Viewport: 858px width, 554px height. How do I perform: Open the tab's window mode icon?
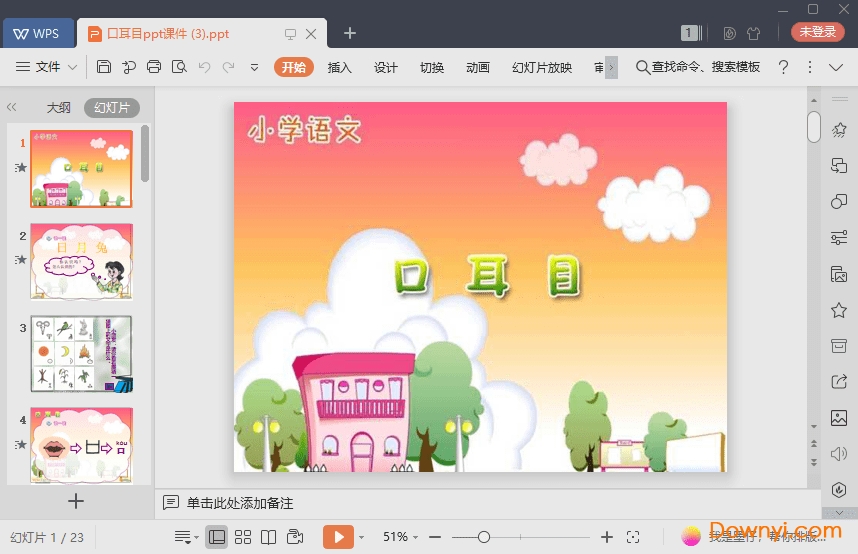[x=290, y=34]
